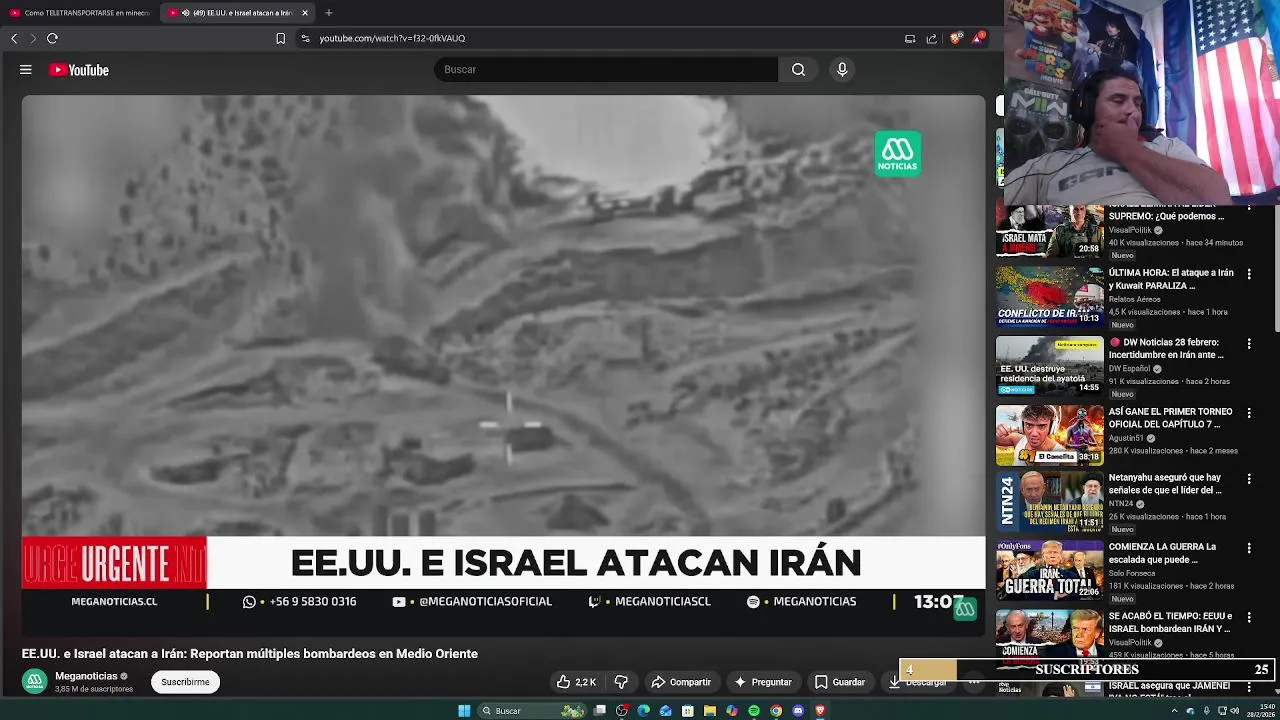Open Discord from the taskbar

(798, 711)
